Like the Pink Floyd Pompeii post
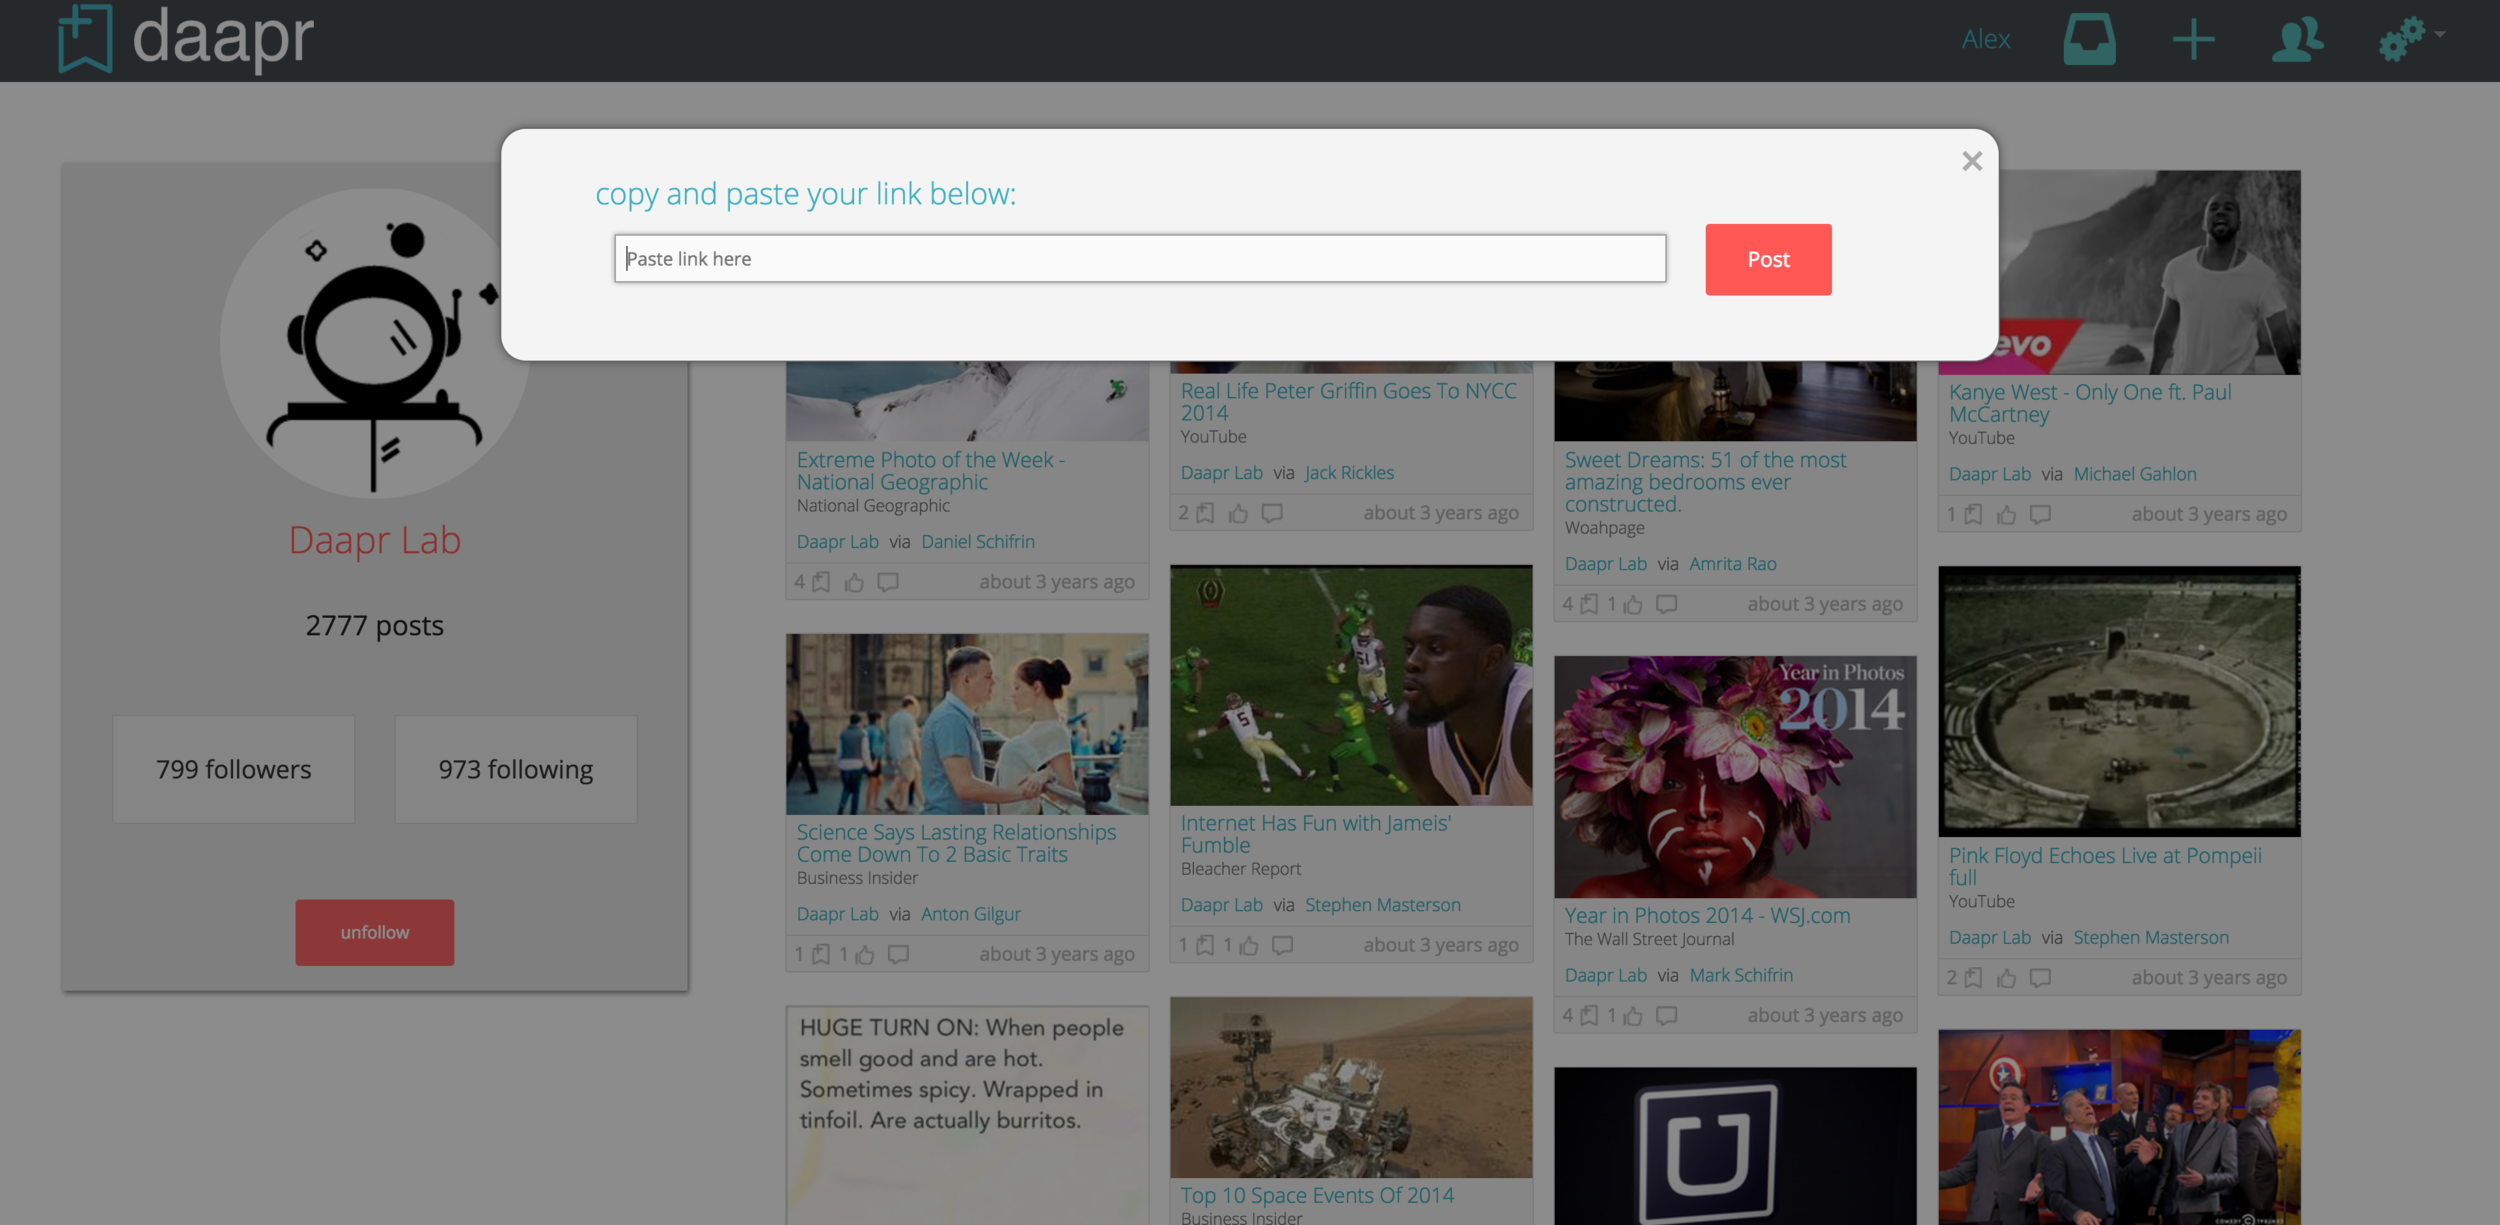The width and height of the screenshot is (2500, 1225). (2006, 978)
